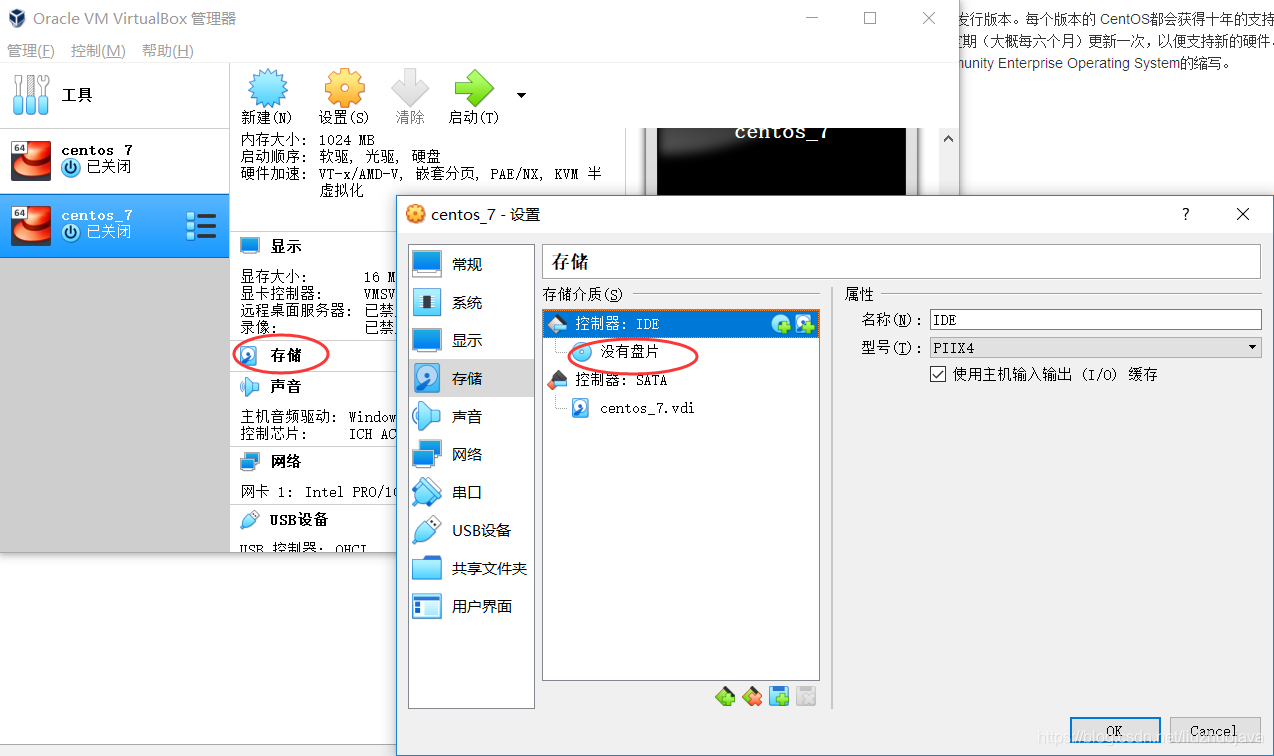Screen dimensions: 1274x756
Task: Select the highlighted 'centos_7' virtual machine
Action: [114, 225]
